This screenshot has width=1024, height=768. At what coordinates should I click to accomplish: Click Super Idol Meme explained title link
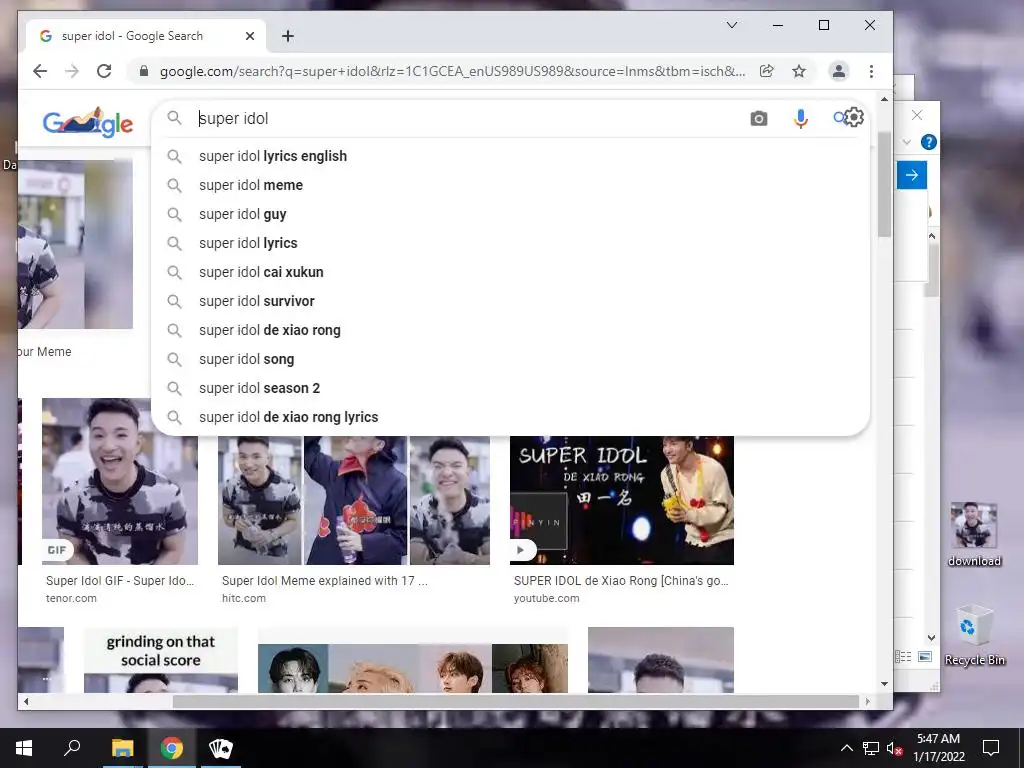point(325,581)
